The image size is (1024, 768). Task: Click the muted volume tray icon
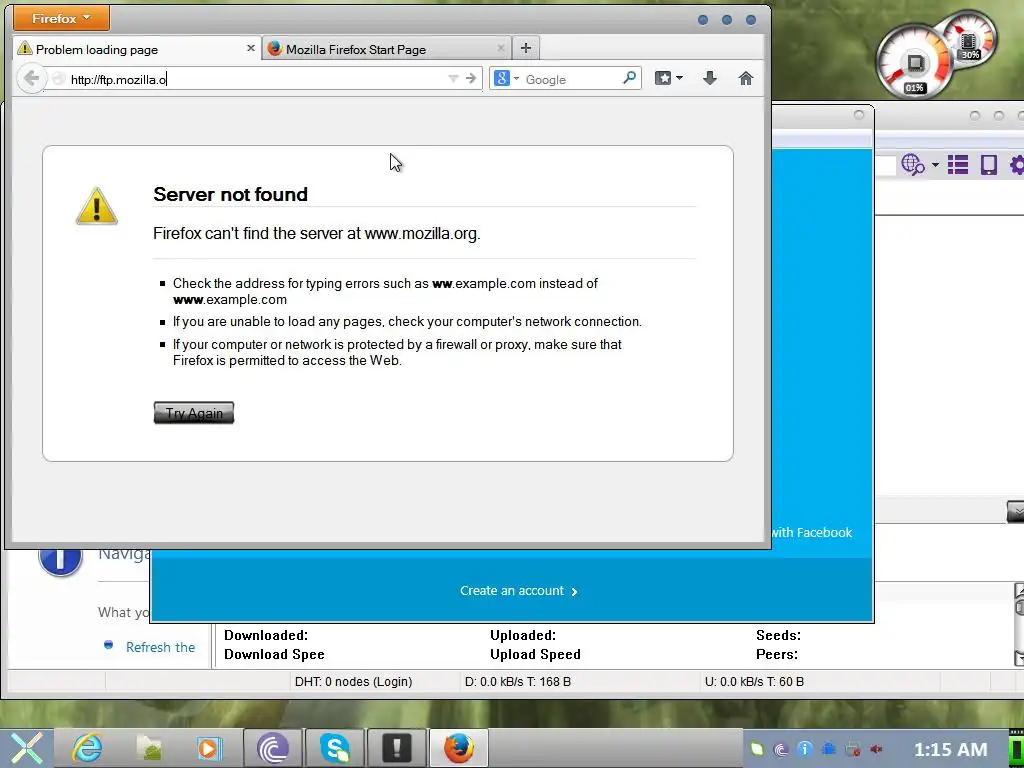tap(876, 749)
